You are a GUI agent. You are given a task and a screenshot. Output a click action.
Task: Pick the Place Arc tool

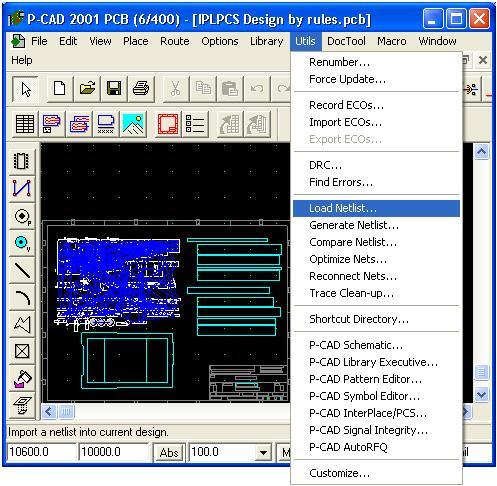(x=22, y=297)
